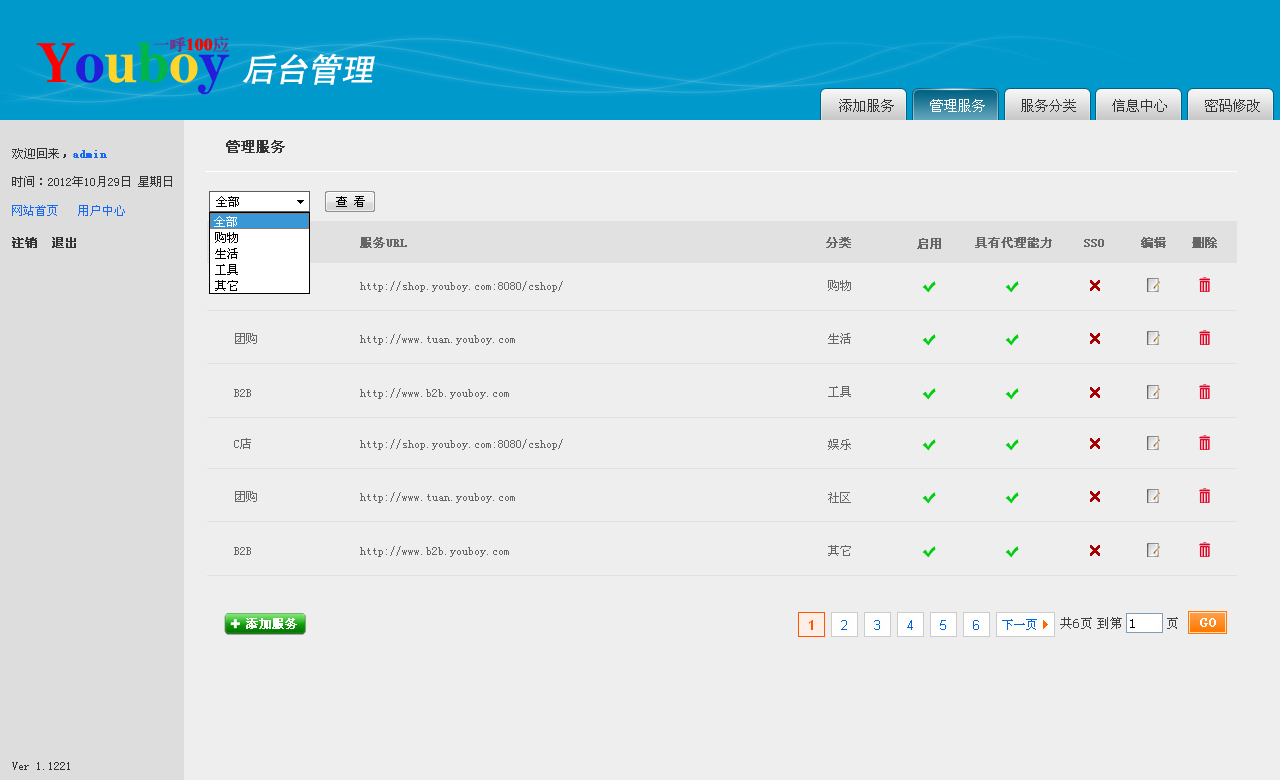The image size is (1280, 780).
Task: Click the orange GO button
Action: coord(1207,623)
